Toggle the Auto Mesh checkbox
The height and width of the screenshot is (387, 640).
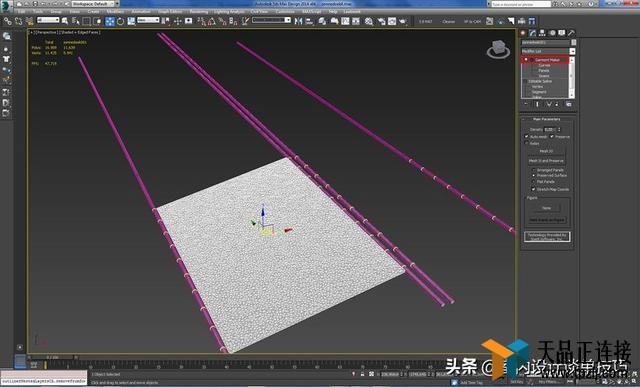pyautogui.click(x=527, y=136)
